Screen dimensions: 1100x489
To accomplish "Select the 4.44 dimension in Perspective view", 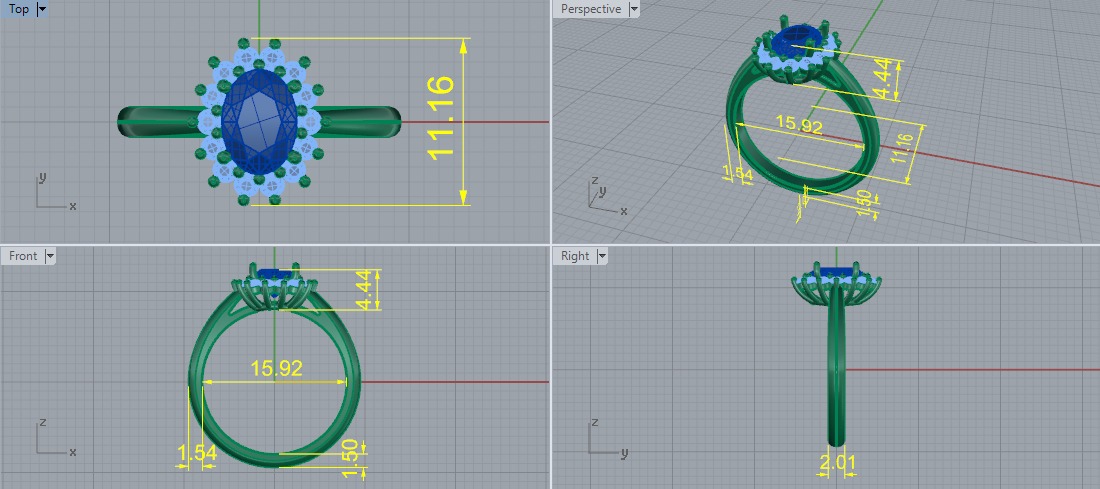I will tap(884, 77).
